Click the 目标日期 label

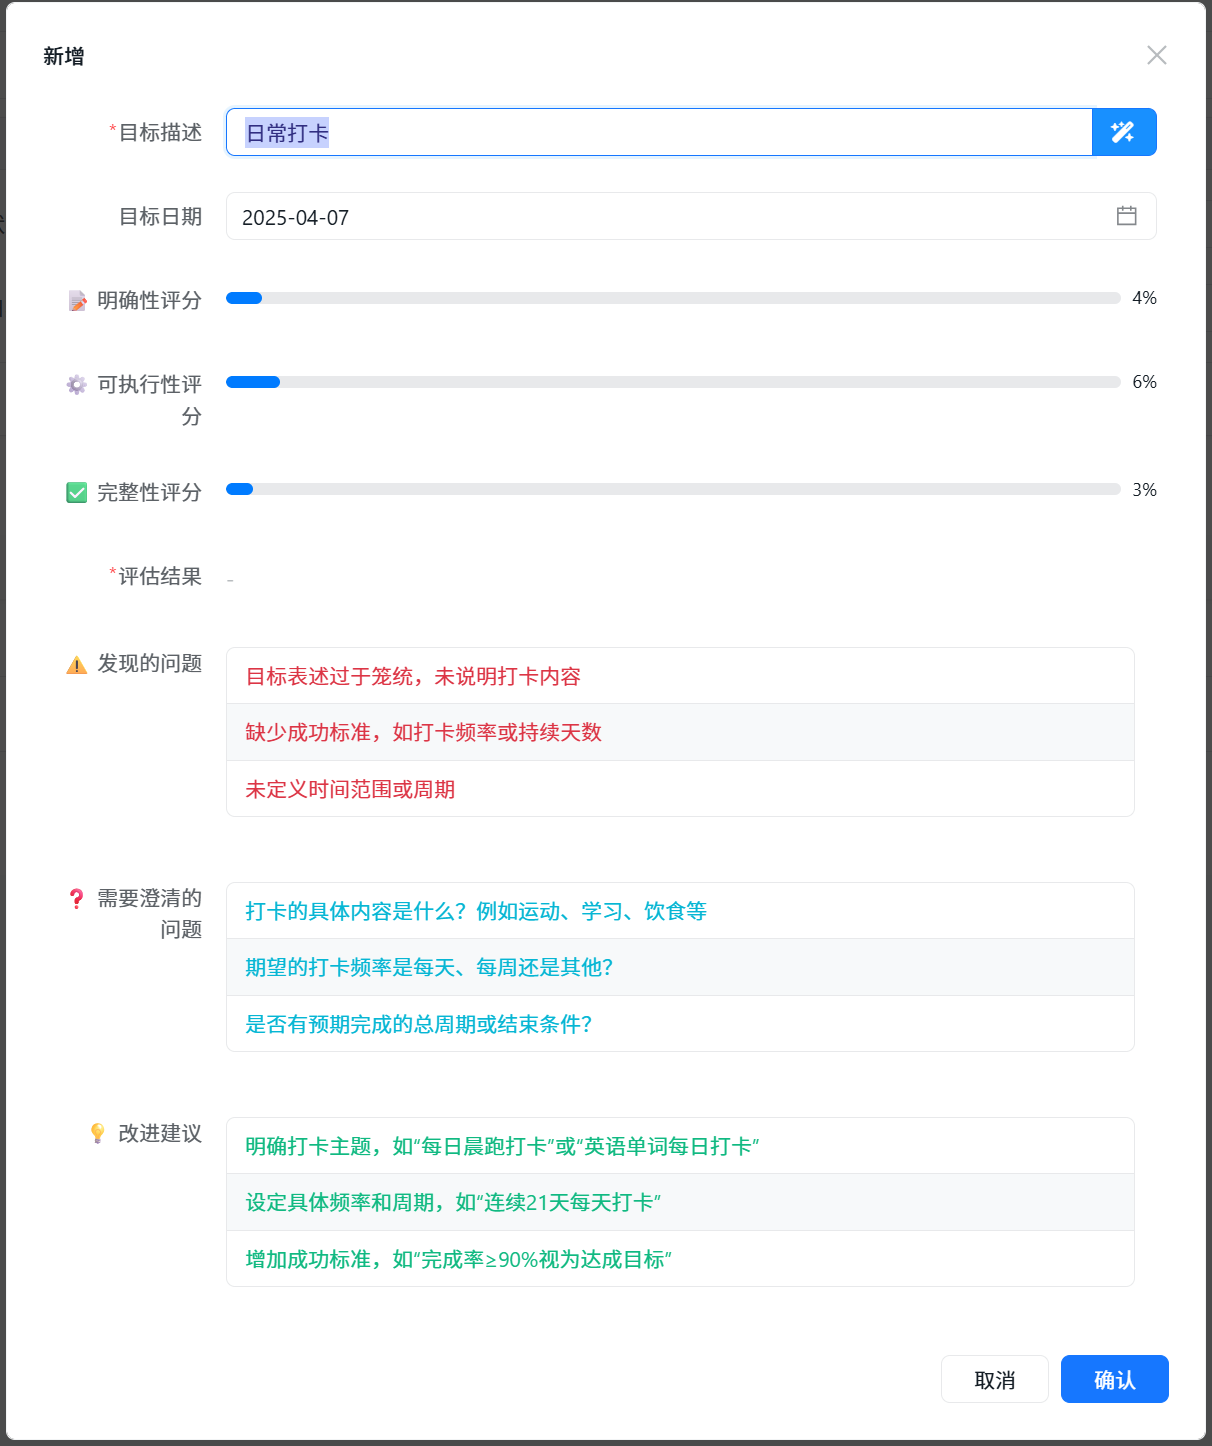pyautogui.click(x=160, y=216)
